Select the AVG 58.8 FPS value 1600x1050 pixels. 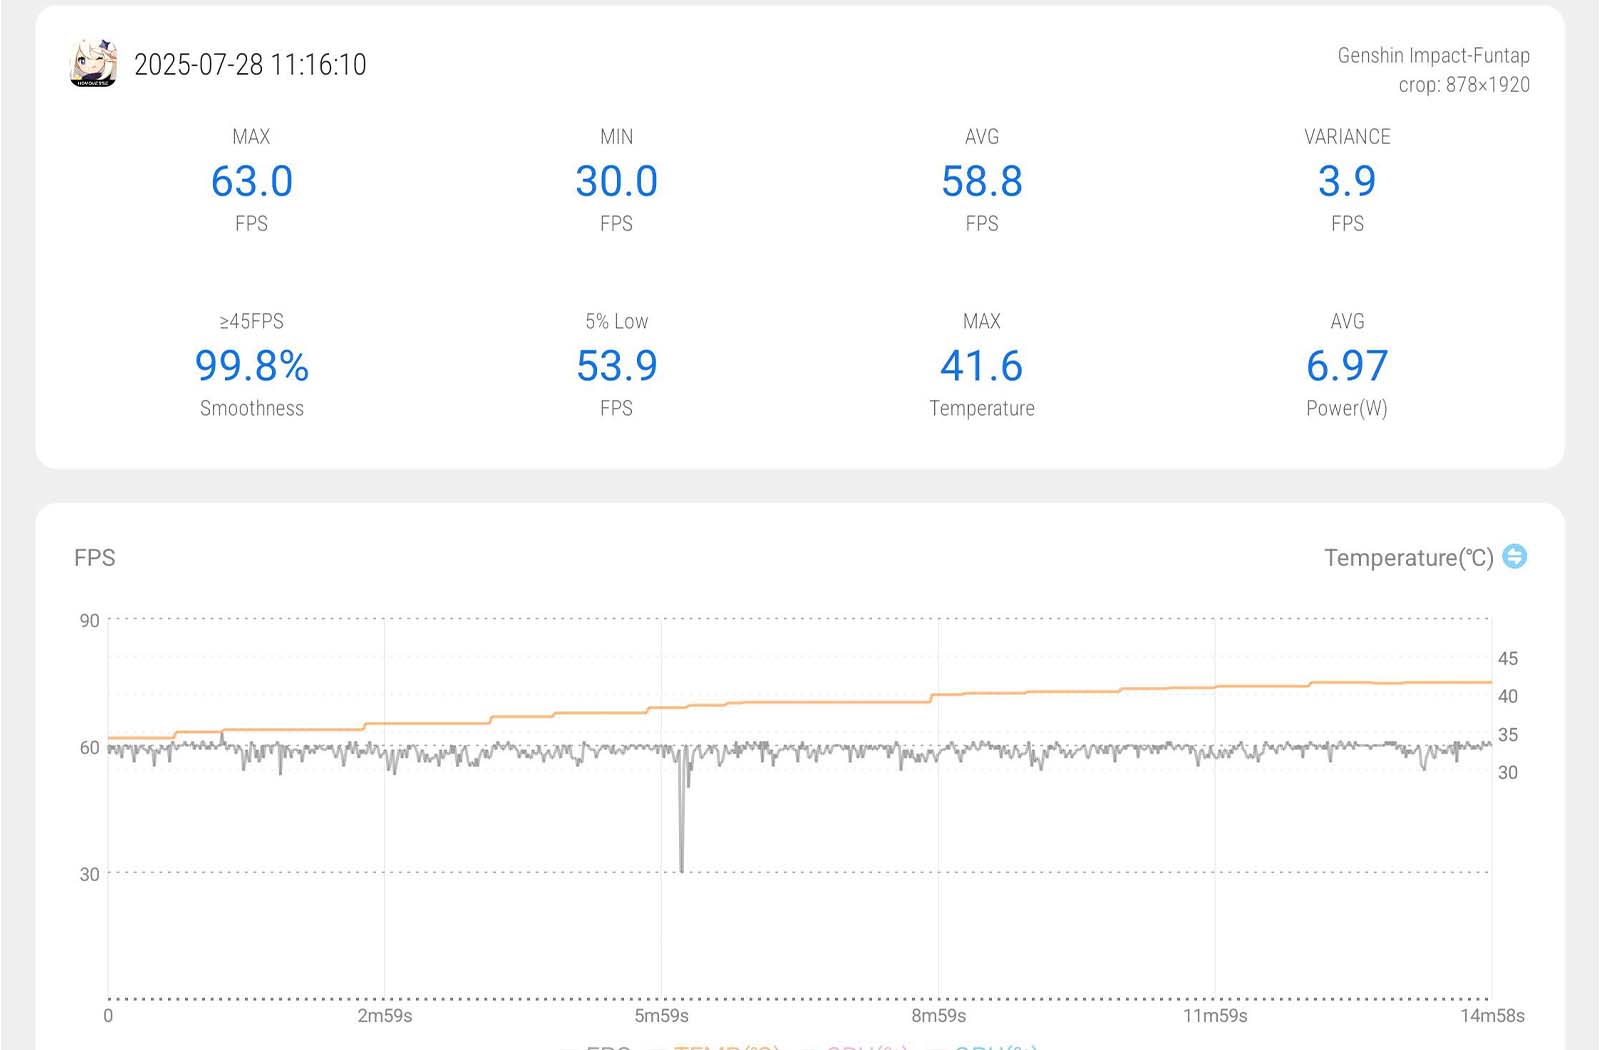tap(981, 181)
